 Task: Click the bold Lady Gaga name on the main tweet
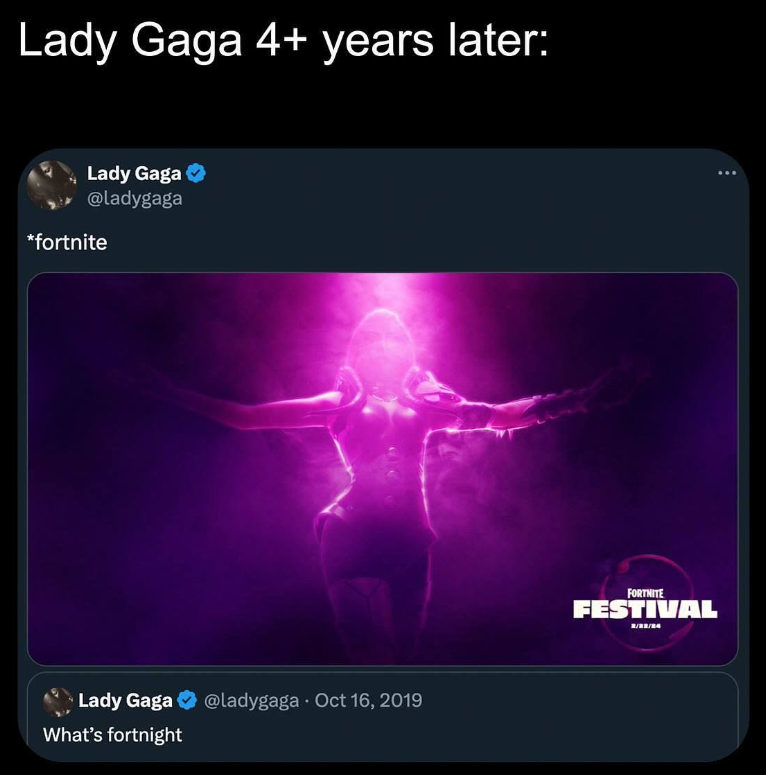134,174
